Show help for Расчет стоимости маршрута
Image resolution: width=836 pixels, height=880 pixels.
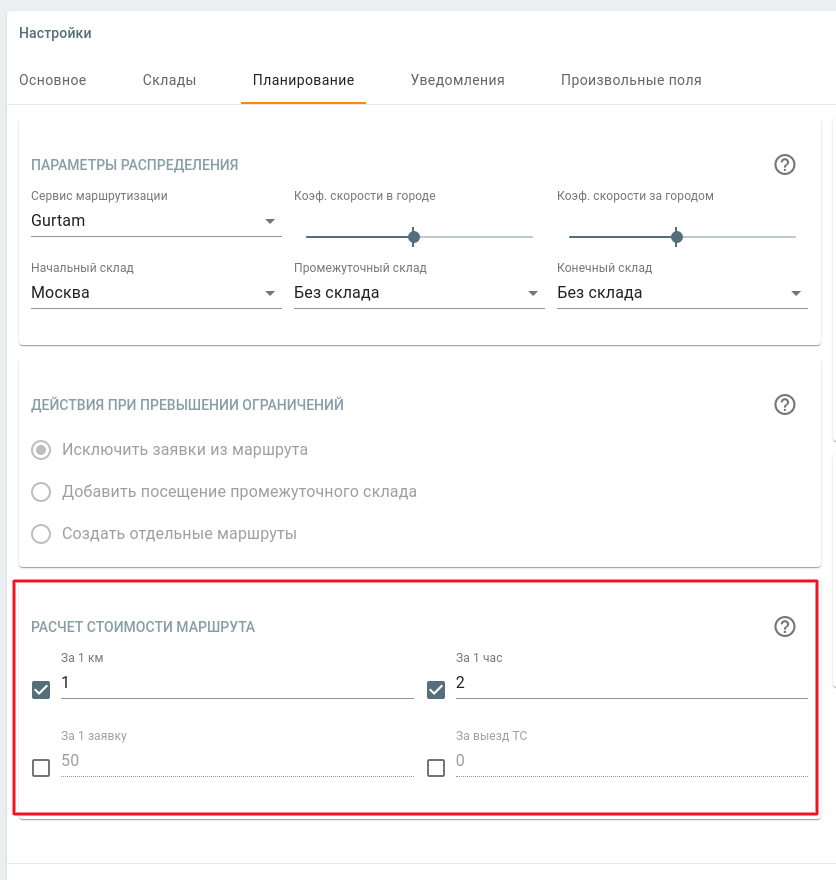785,627
